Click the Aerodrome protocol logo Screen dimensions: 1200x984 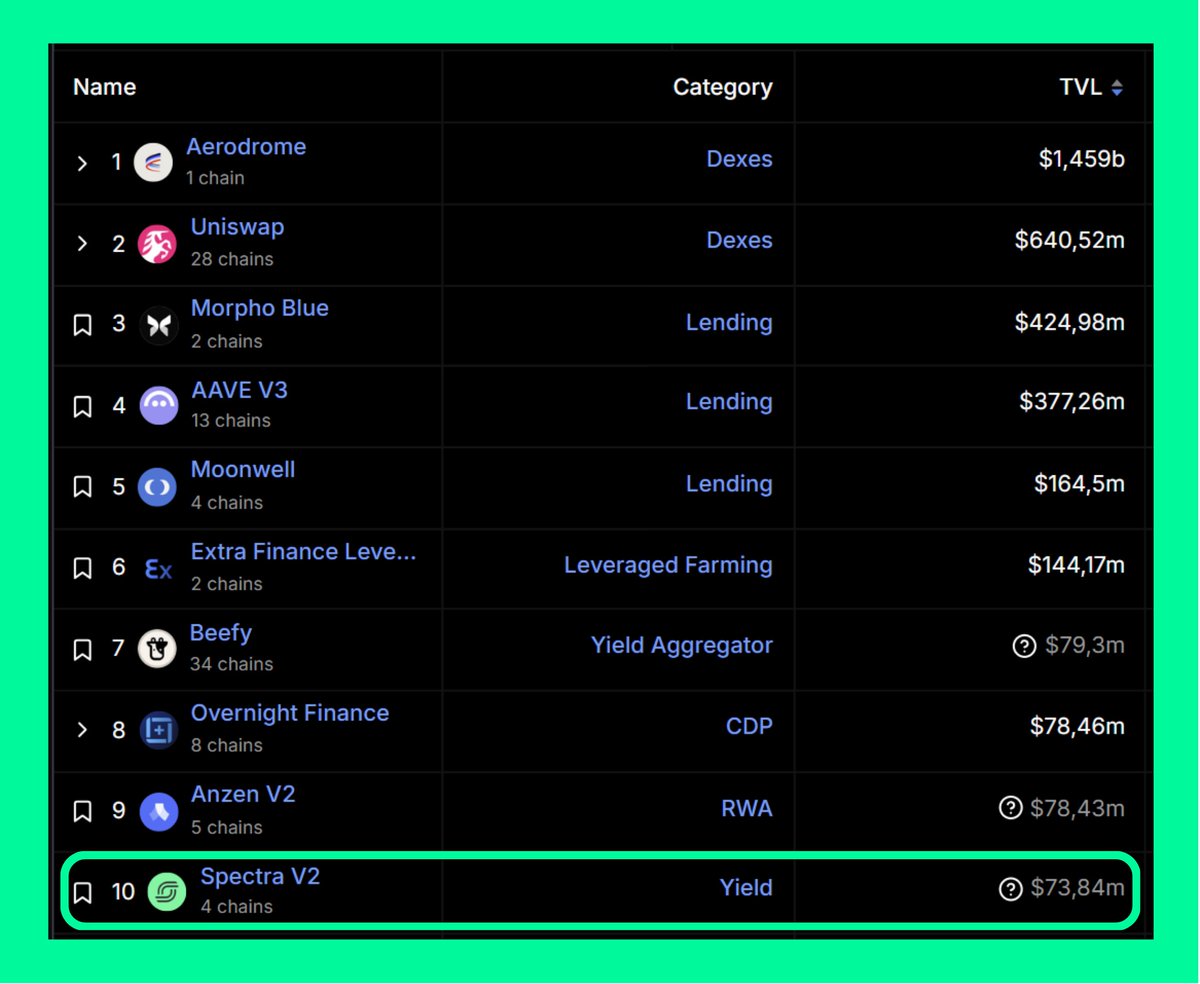(x=153, y=163)
